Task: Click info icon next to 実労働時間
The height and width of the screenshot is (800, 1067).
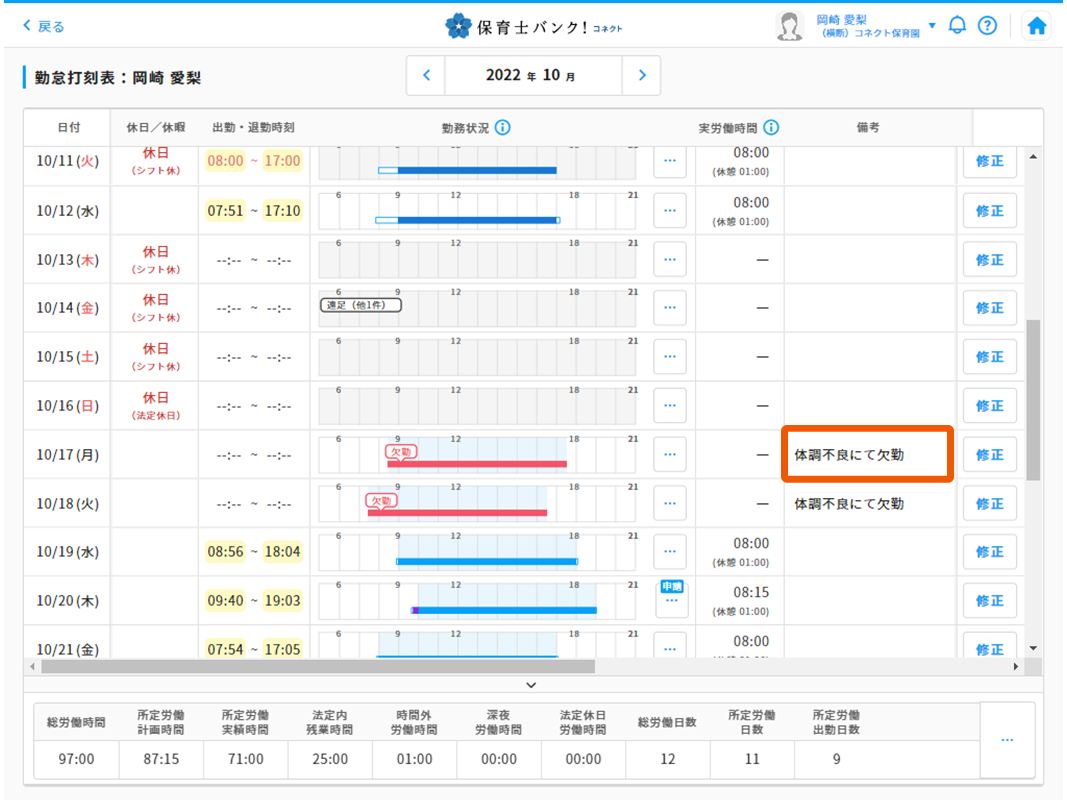Action: (771, 128)
